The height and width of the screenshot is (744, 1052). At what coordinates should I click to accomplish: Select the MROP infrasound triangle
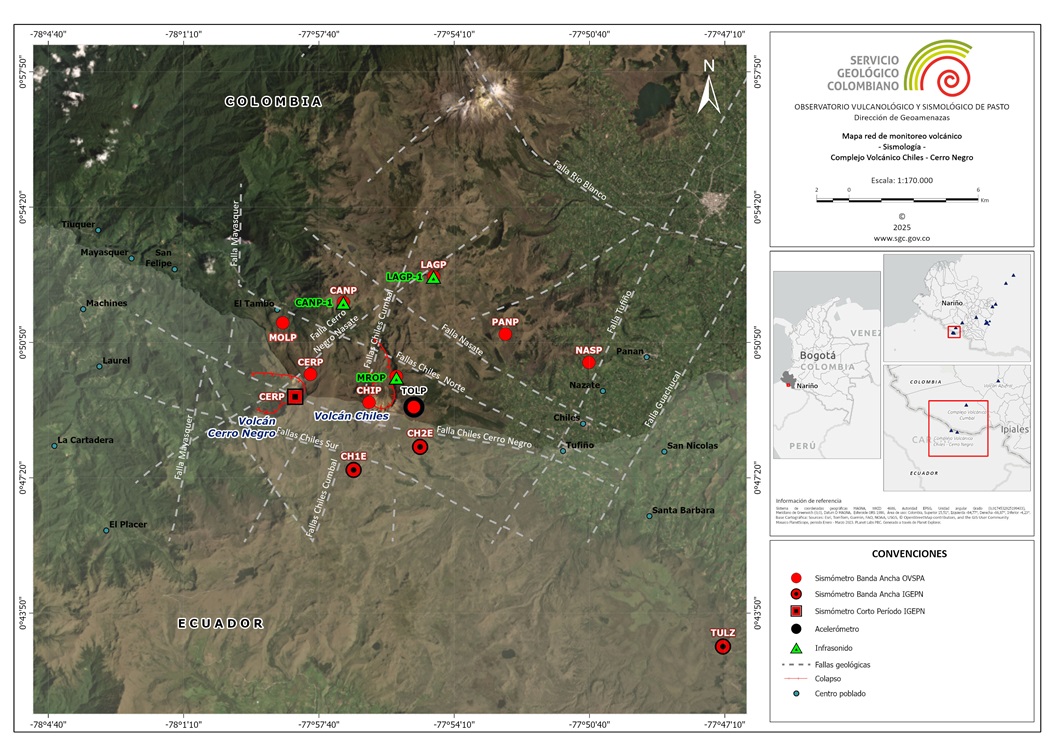[x=394, y=381]
